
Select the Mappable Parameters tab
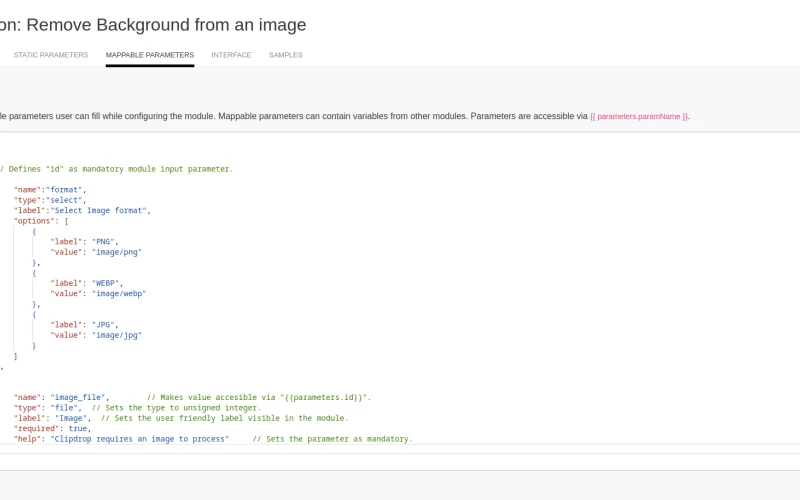(150, 55)
